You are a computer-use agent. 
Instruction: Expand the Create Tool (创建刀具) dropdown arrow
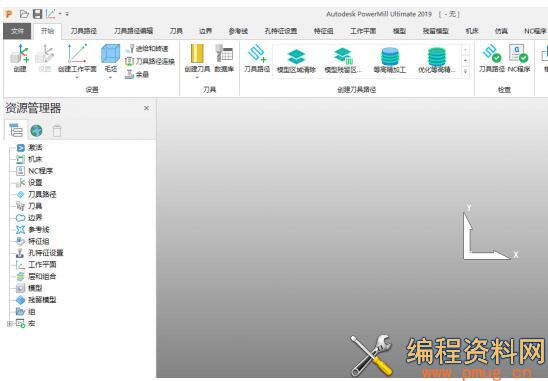pyautogui.click(x=197, y=78)
